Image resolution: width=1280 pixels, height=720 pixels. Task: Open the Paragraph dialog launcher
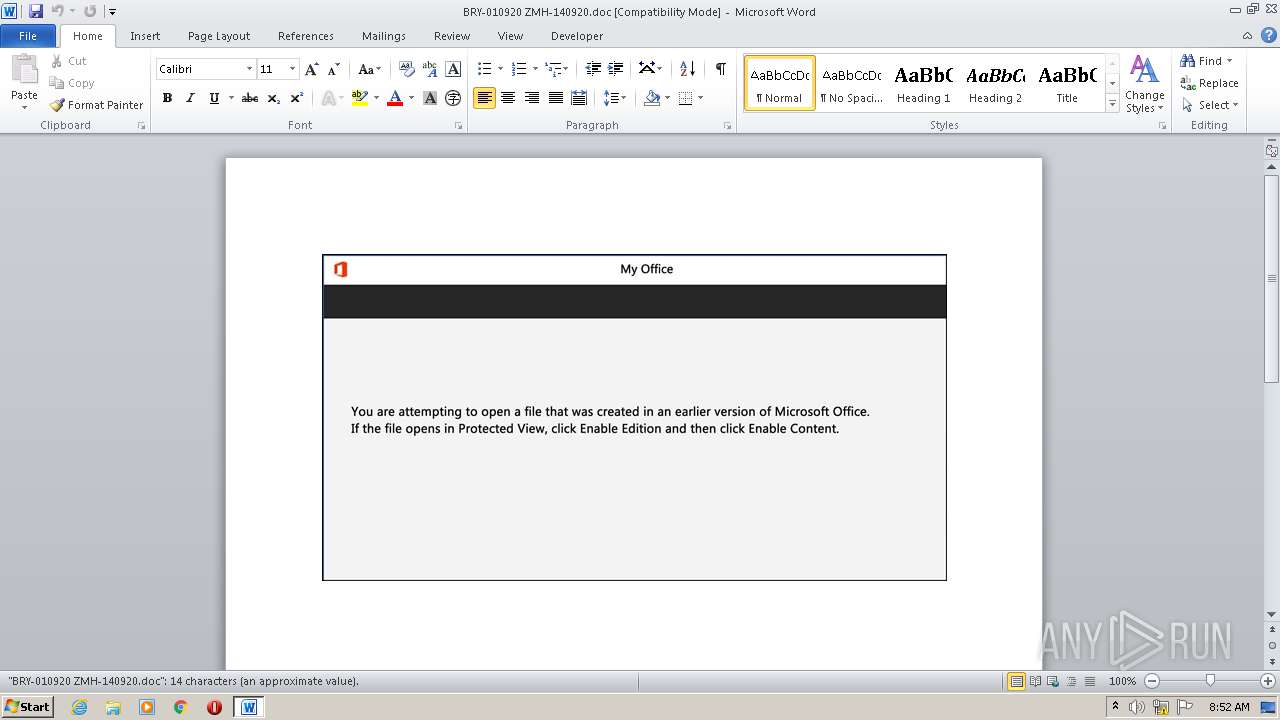(727, 126)
